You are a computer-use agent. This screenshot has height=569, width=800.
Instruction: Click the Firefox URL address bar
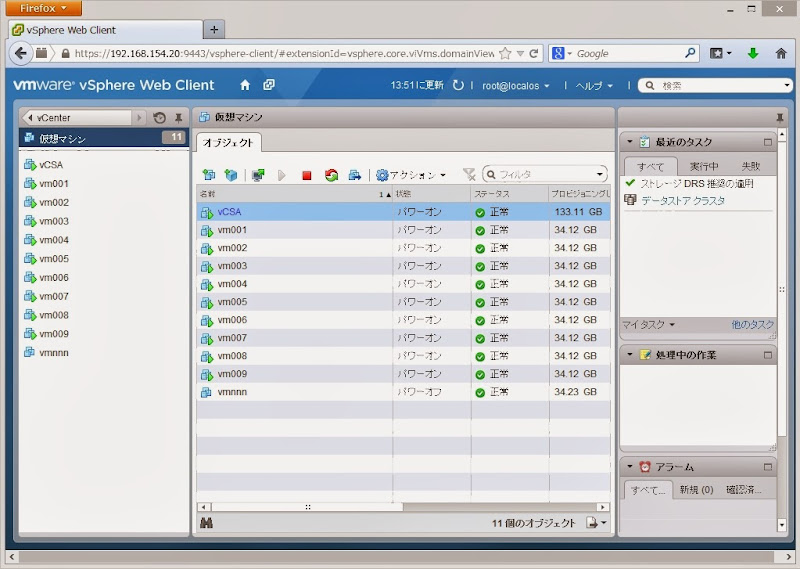click(284, 53)
